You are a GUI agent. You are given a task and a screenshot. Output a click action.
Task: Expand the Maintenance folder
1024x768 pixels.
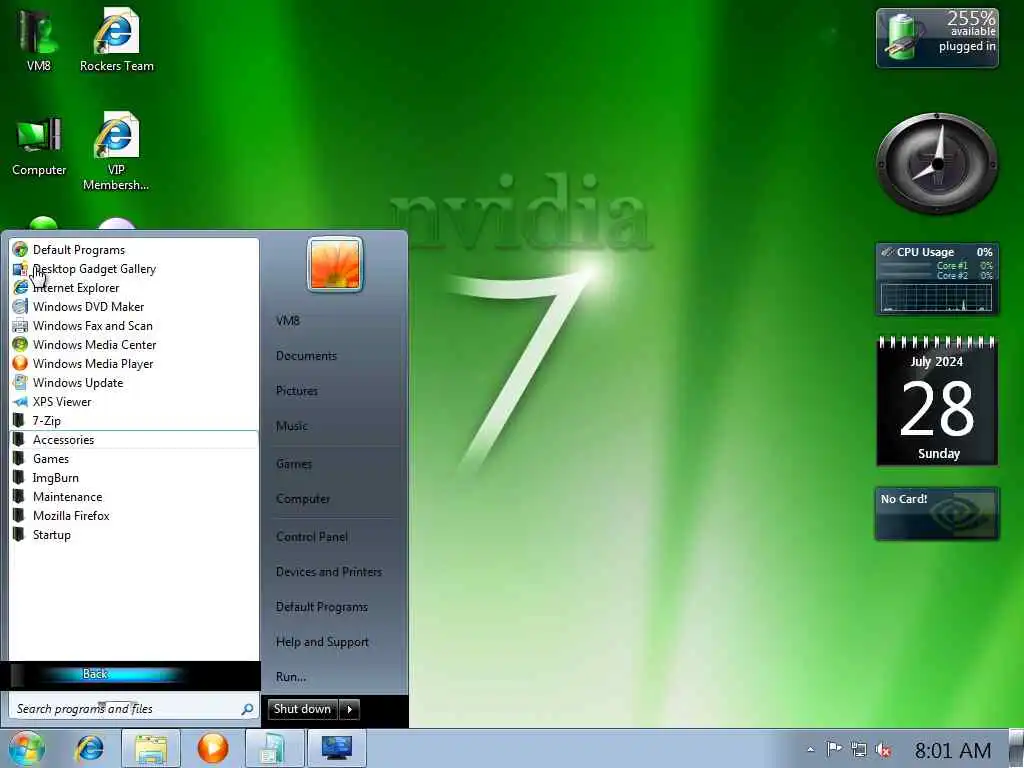point(134,496)
